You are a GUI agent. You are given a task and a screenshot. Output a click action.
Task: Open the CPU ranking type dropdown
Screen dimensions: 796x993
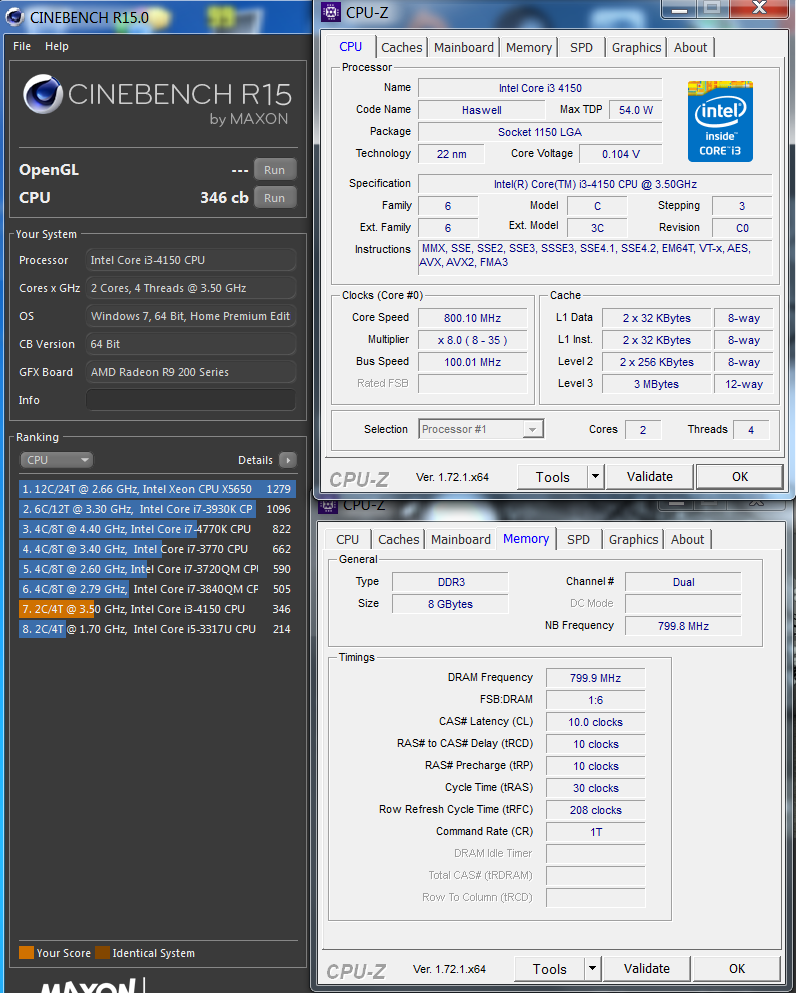click(56, 460)
